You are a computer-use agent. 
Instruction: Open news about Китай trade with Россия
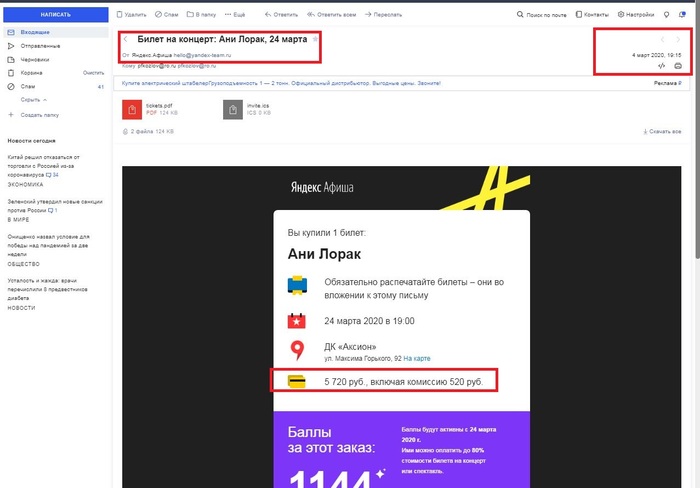pyautogui.click(x=44, y=166)
